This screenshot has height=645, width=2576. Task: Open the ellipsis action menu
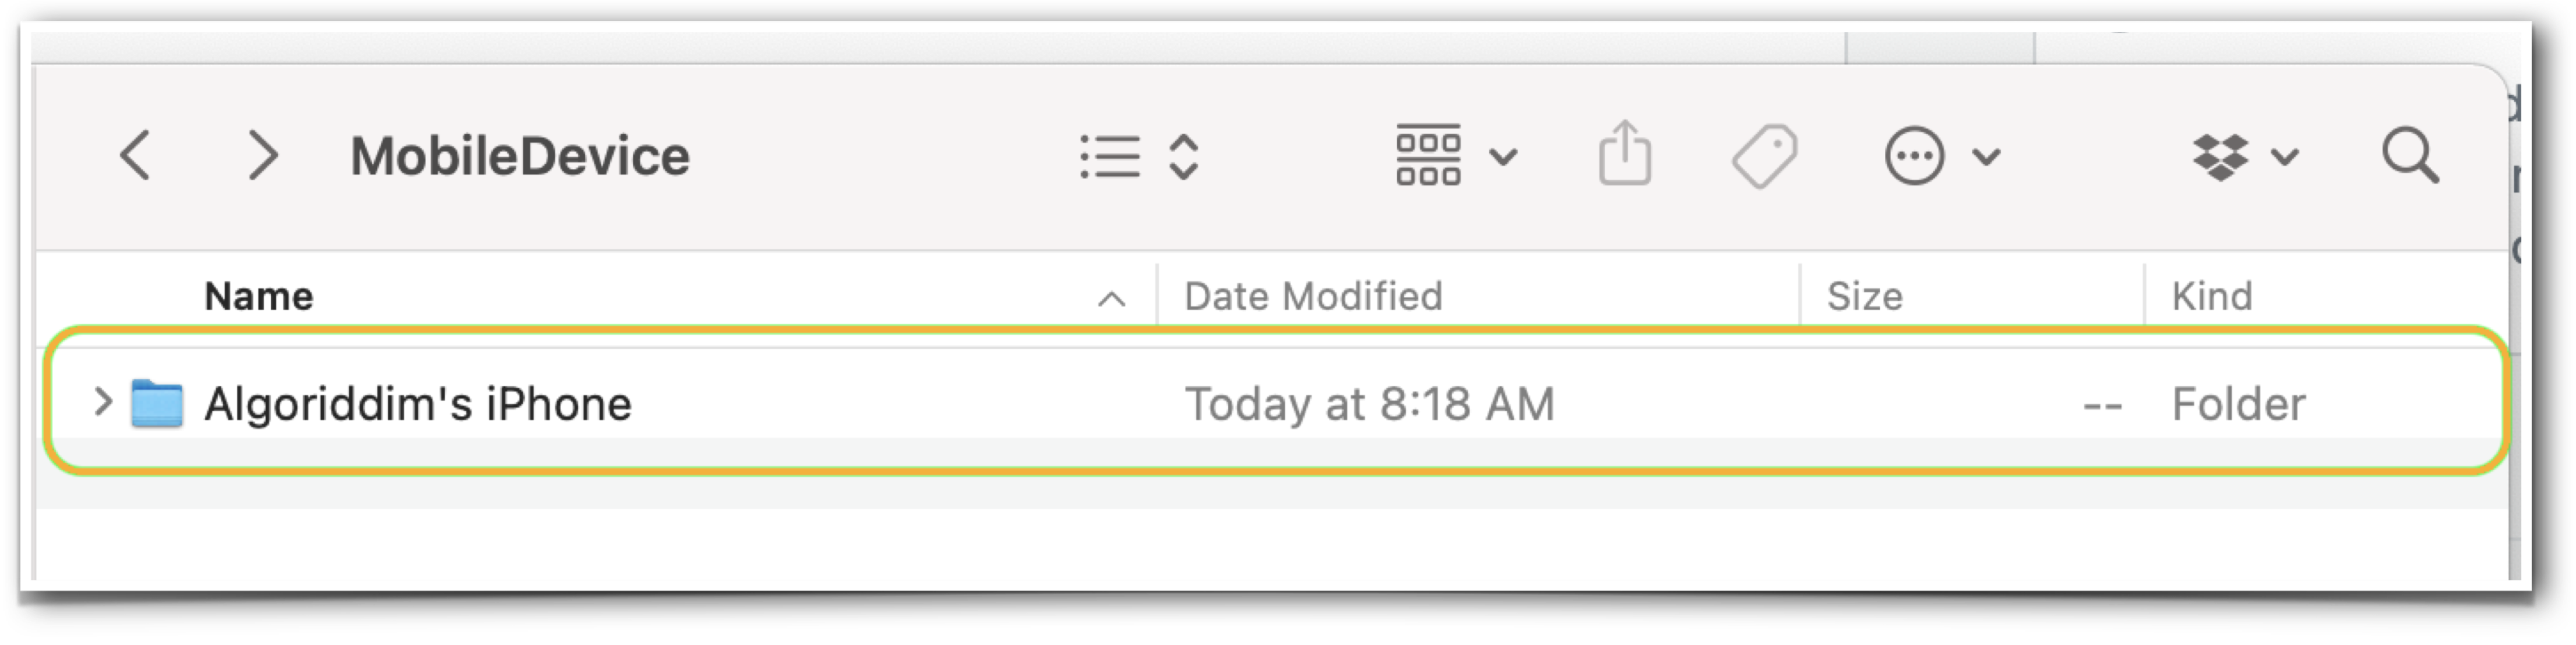tap(1914, 156)
